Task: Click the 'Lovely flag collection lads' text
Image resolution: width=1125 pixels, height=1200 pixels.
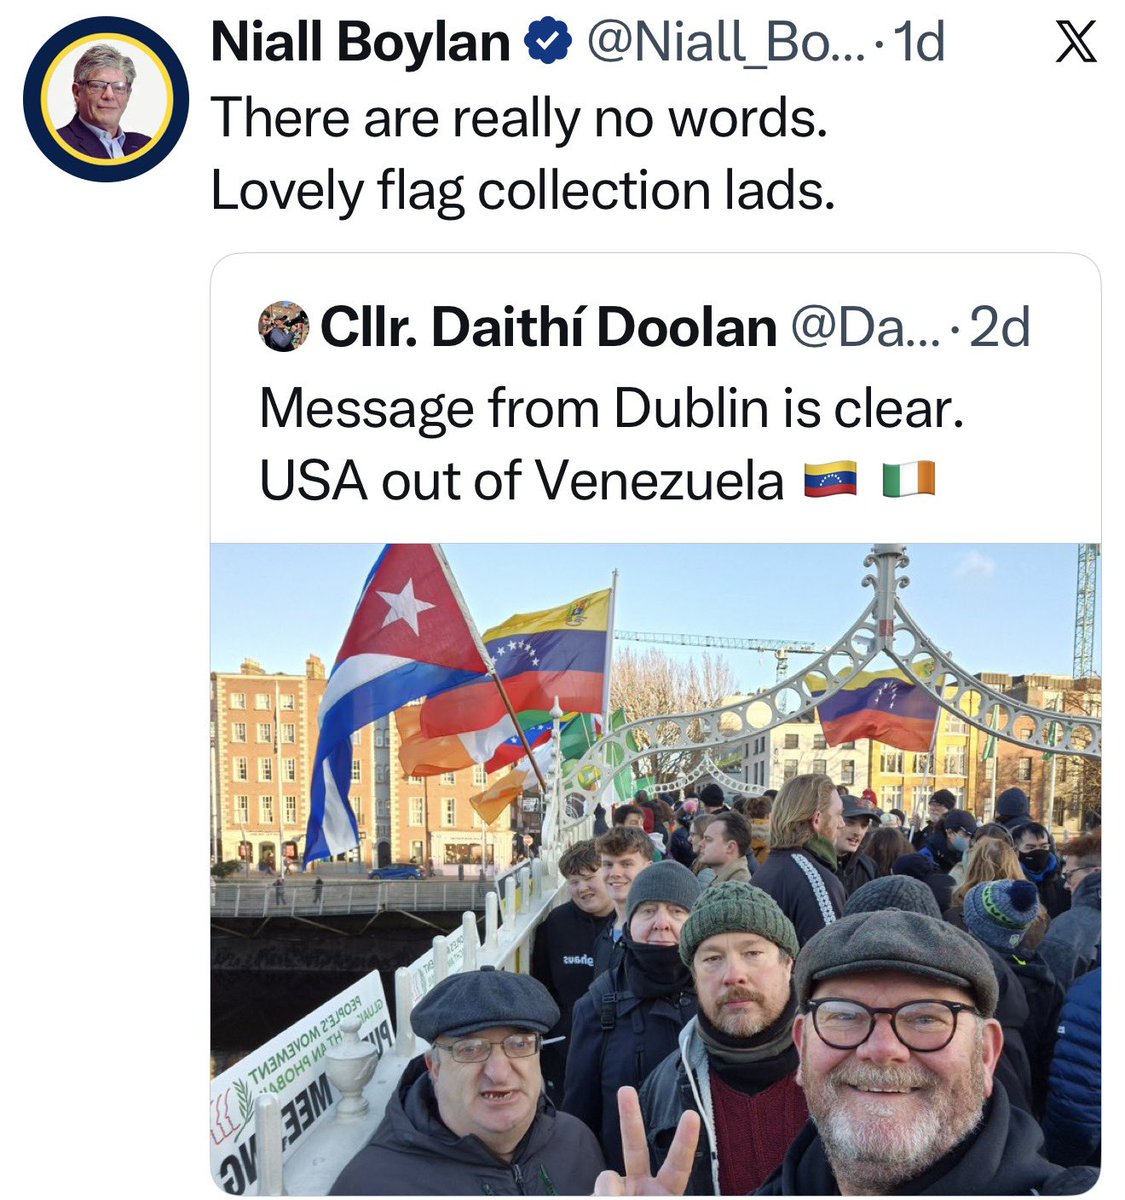Action: (x=522, y=190)
